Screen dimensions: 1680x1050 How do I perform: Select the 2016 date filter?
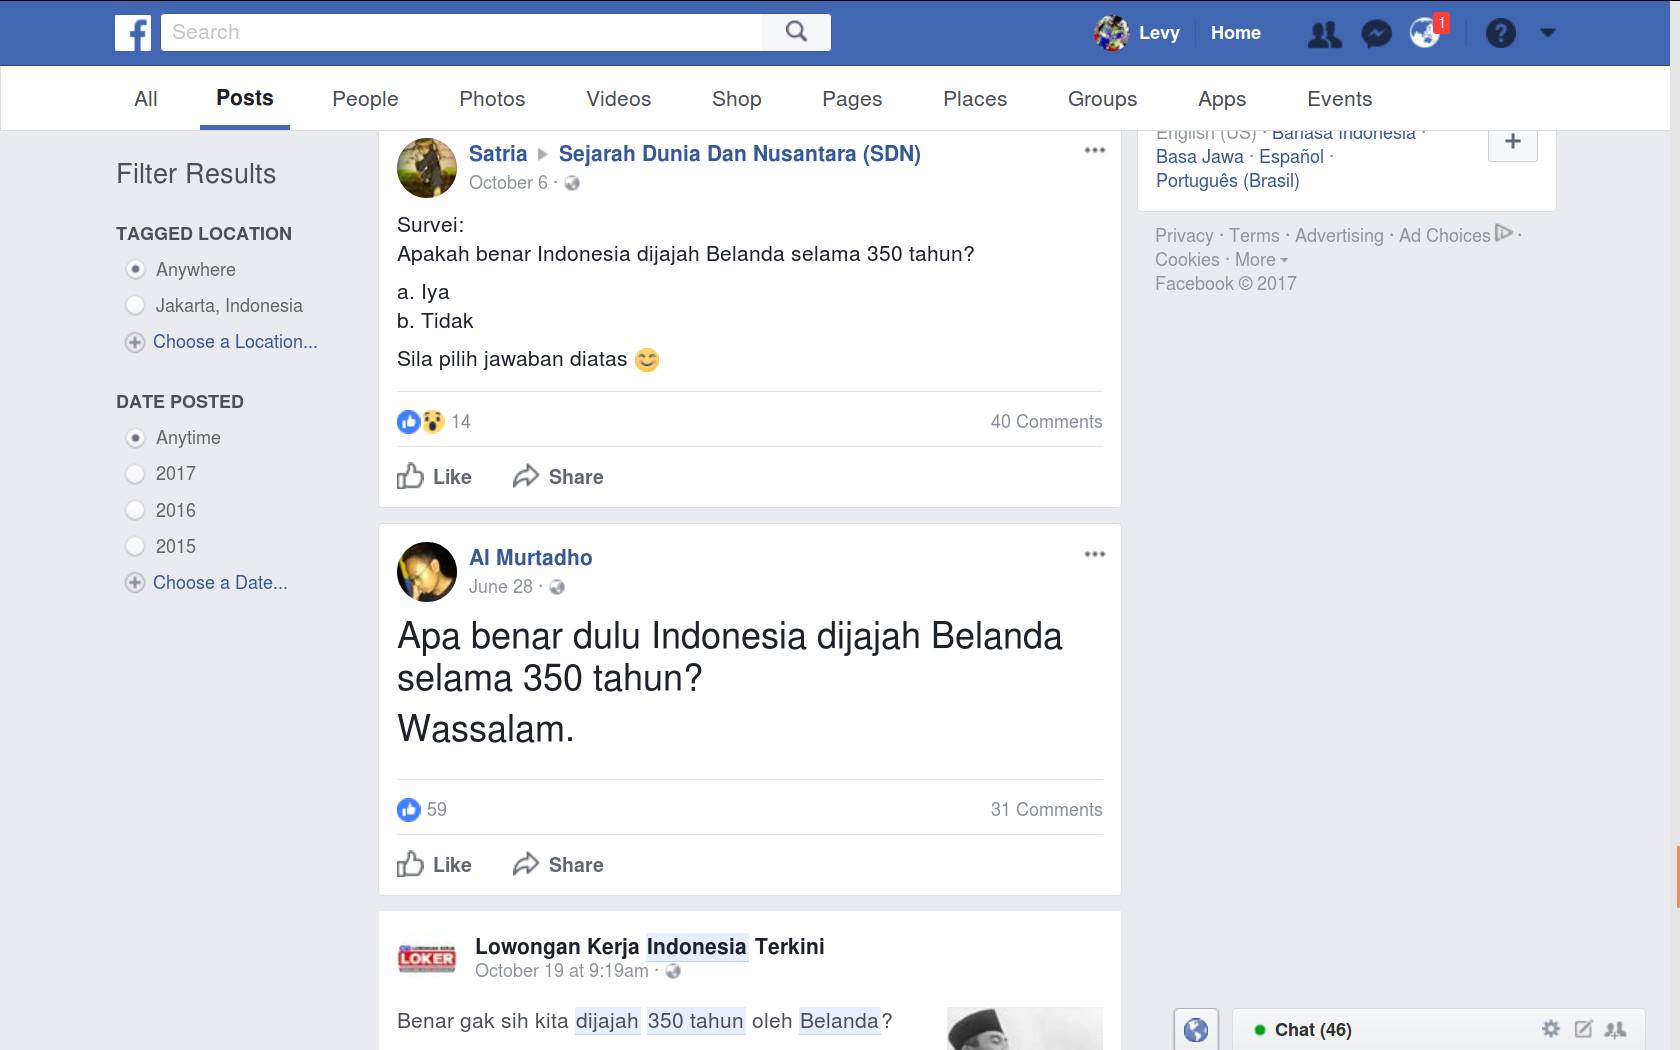135,511
